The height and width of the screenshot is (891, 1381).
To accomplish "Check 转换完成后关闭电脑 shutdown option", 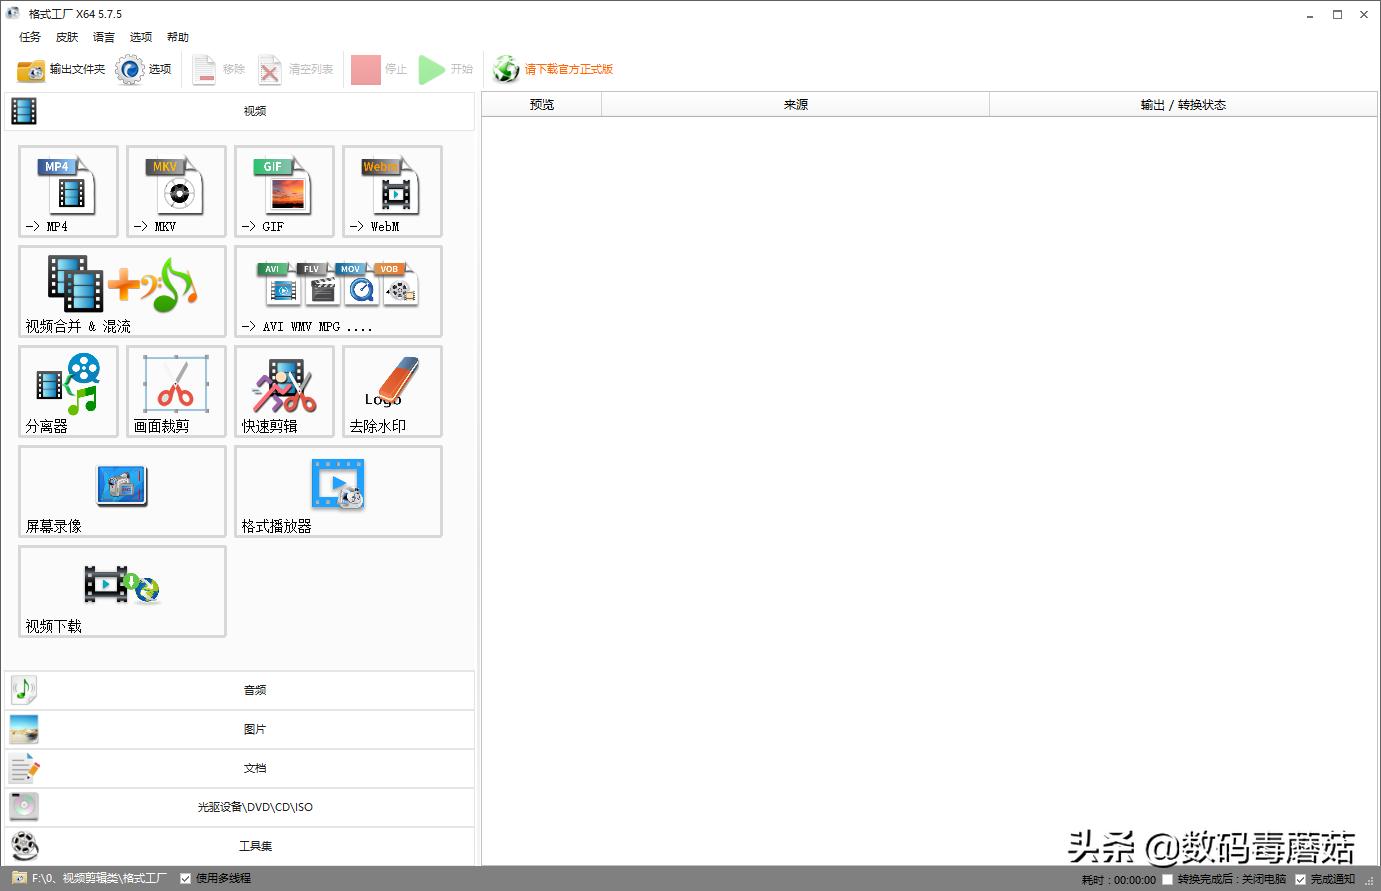I will [1166, 877].
